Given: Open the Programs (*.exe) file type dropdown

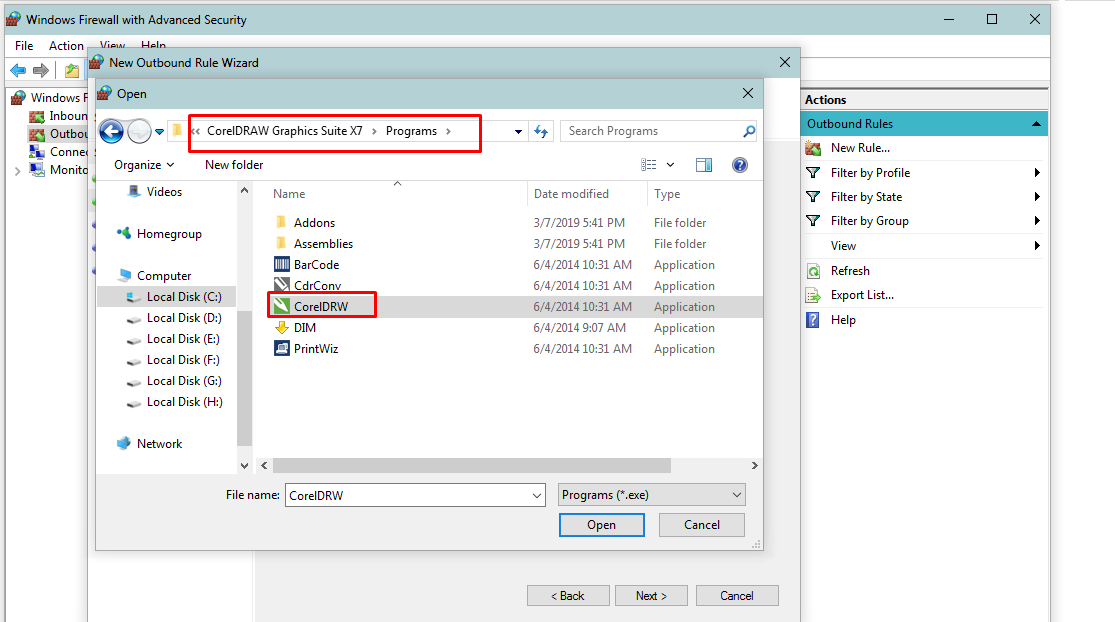Looking at the screenshot, I should pos(651,494).
